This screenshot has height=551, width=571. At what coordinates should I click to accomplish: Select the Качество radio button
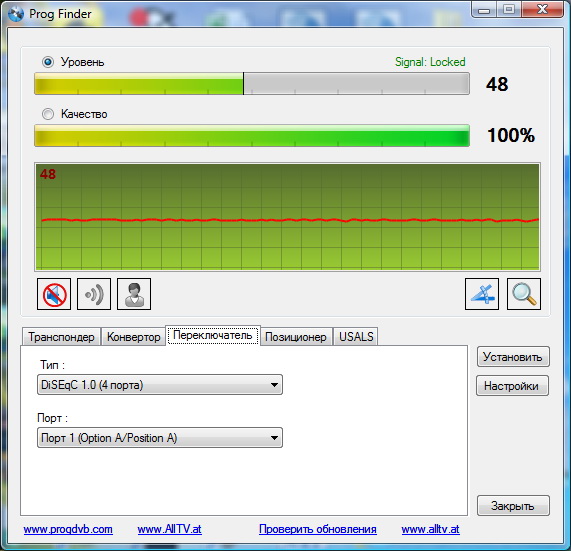[x=48, y=114]
